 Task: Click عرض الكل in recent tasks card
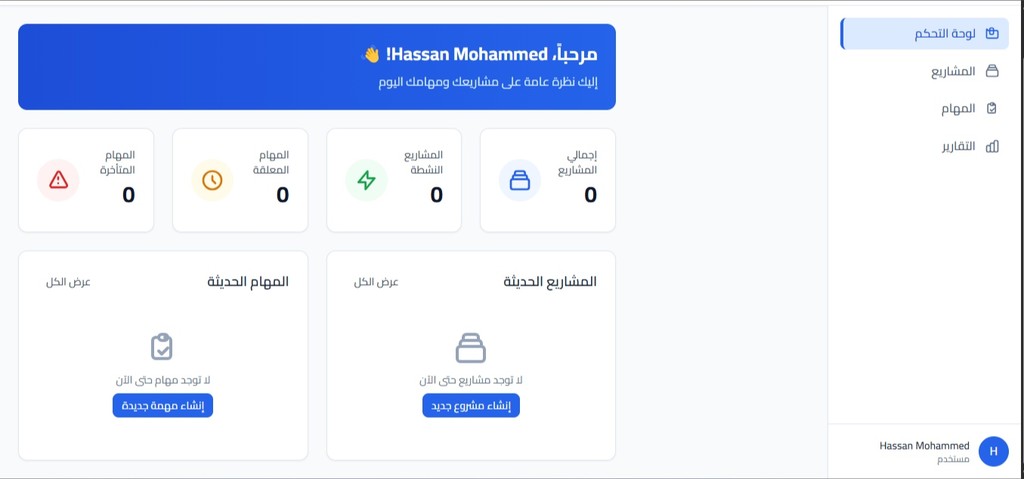(68, 282)
